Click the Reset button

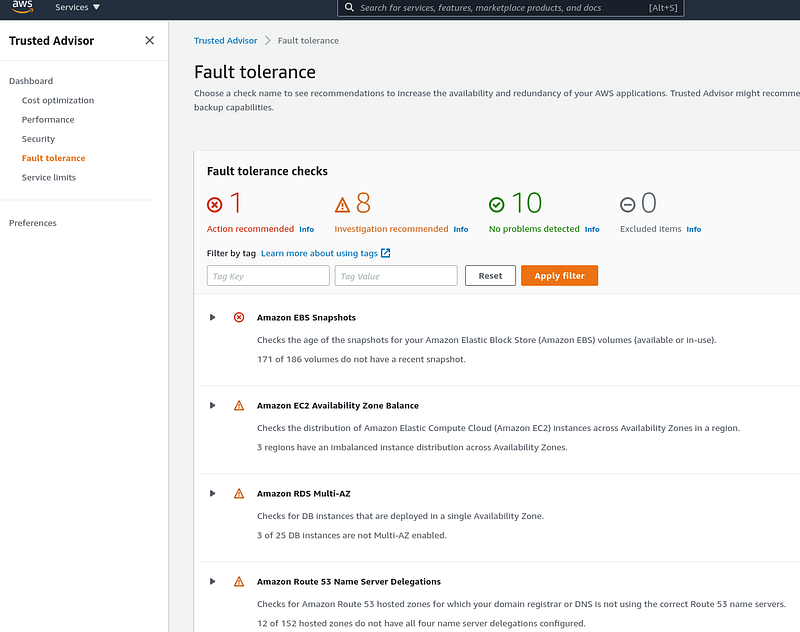tap(490, 275)
